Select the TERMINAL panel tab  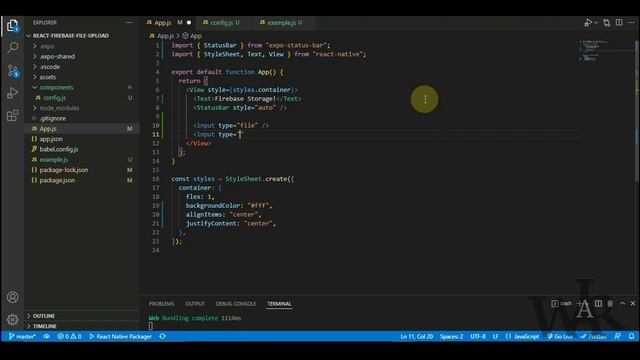pyautogui.click(x=279, y=304)
